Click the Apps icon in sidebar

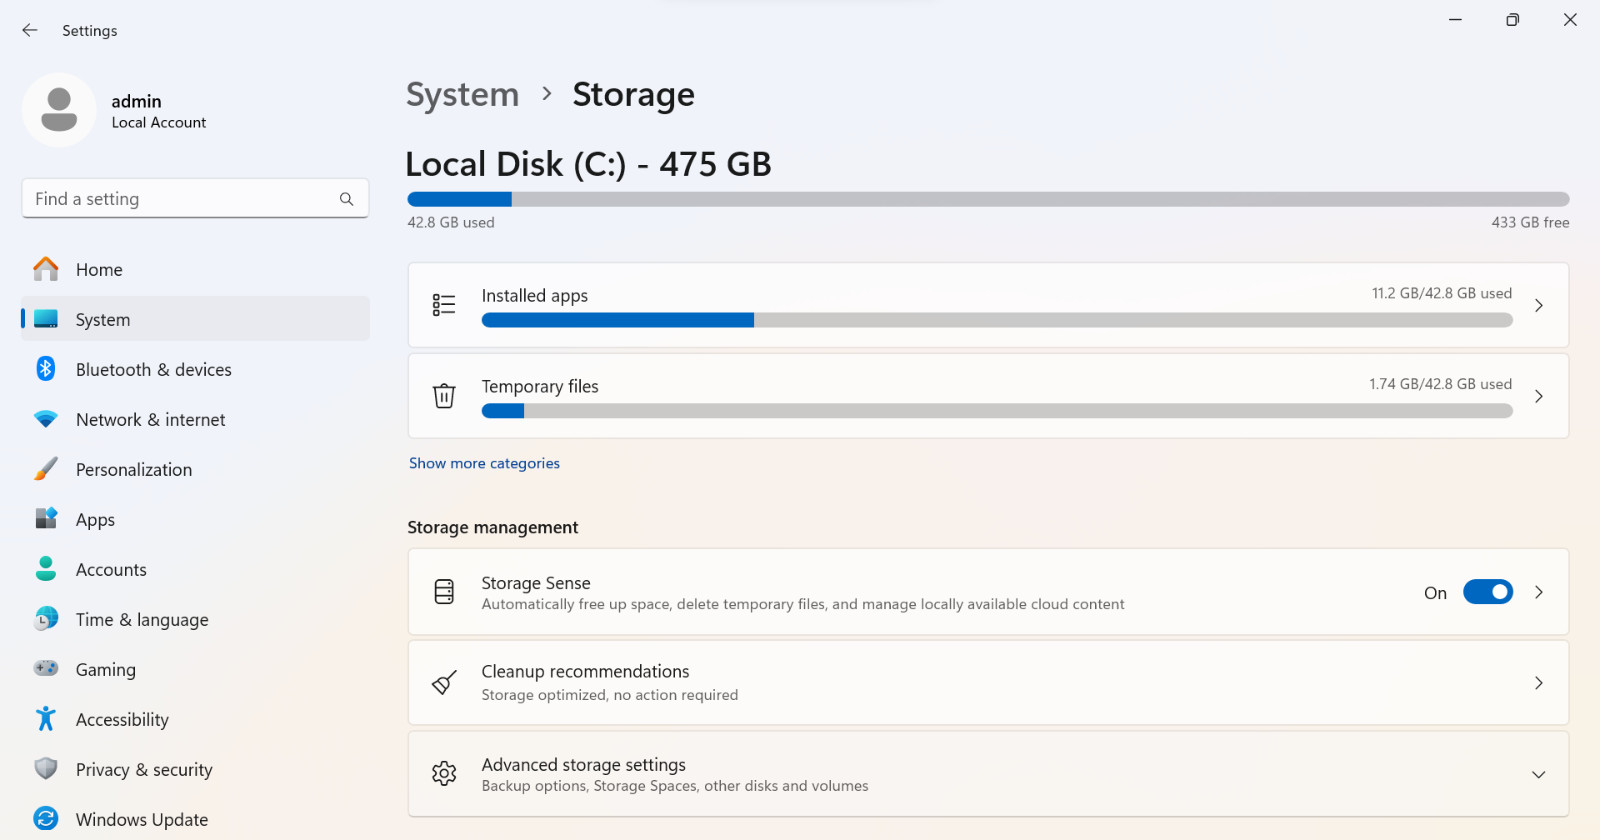pyautogui.click(x=46, y=518)
